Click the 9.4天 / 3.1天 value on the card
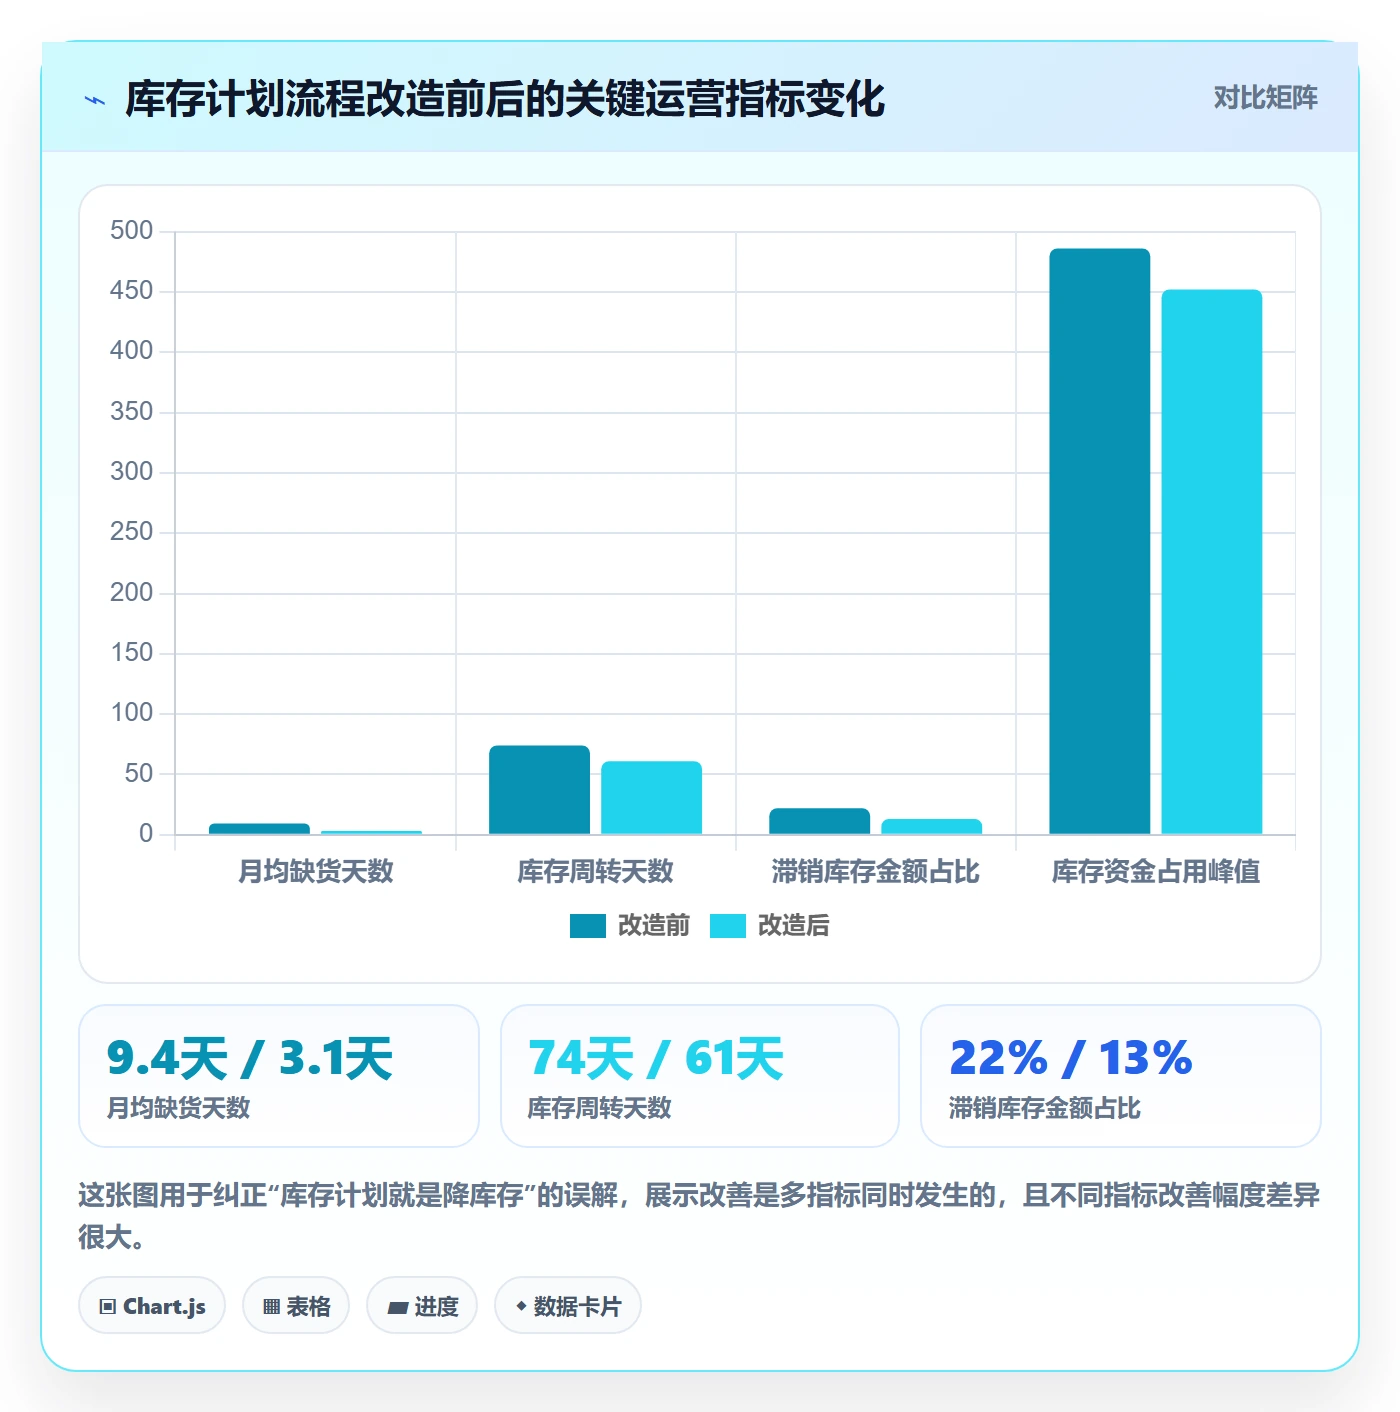 pos(250,1058)
